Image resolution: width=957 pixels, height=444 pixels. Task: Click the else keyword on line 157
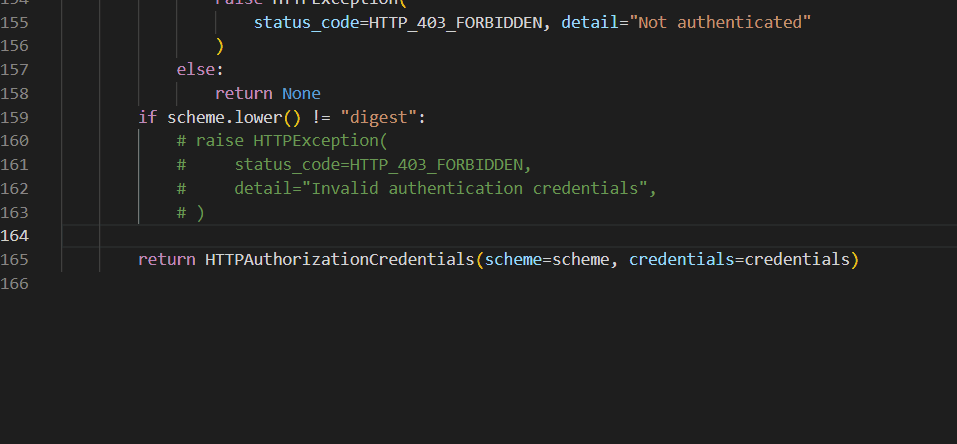tap(195, 70)
